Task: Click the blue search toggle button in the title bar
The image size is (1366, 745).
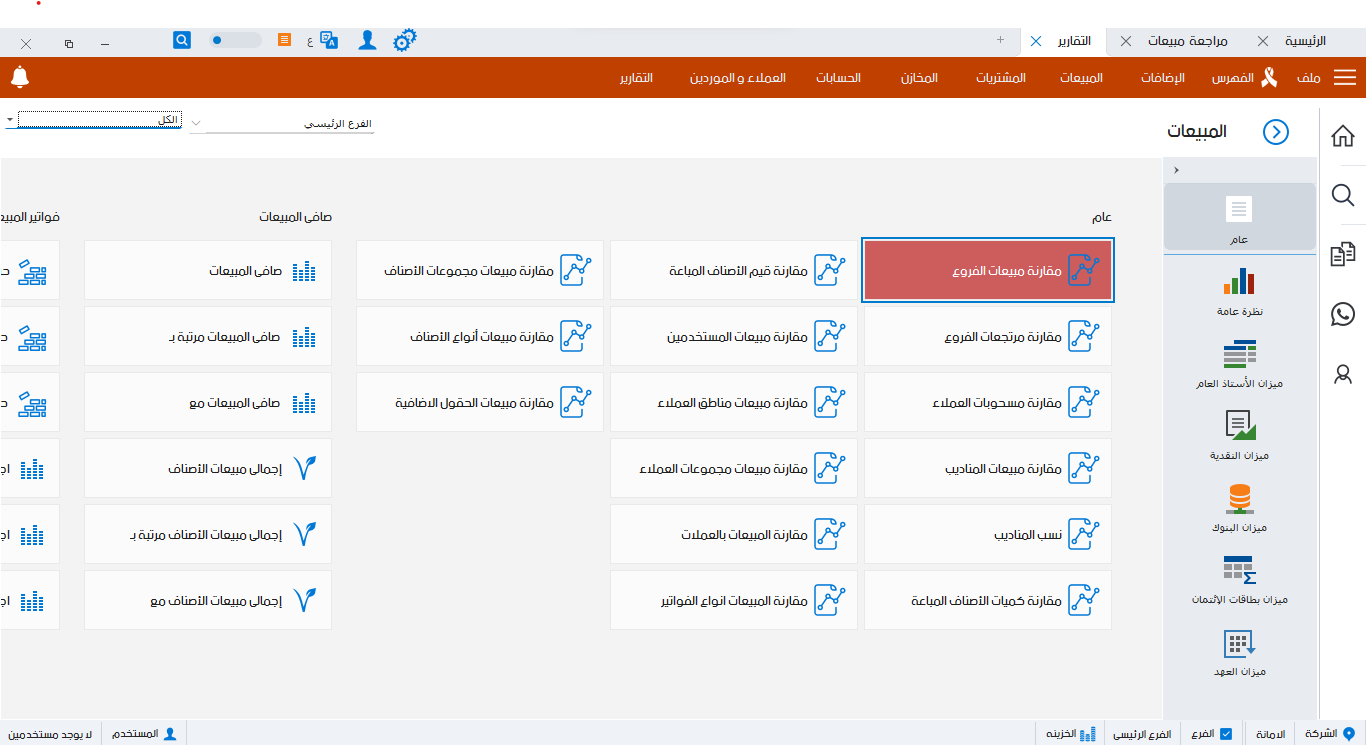Action: point(181,40)
